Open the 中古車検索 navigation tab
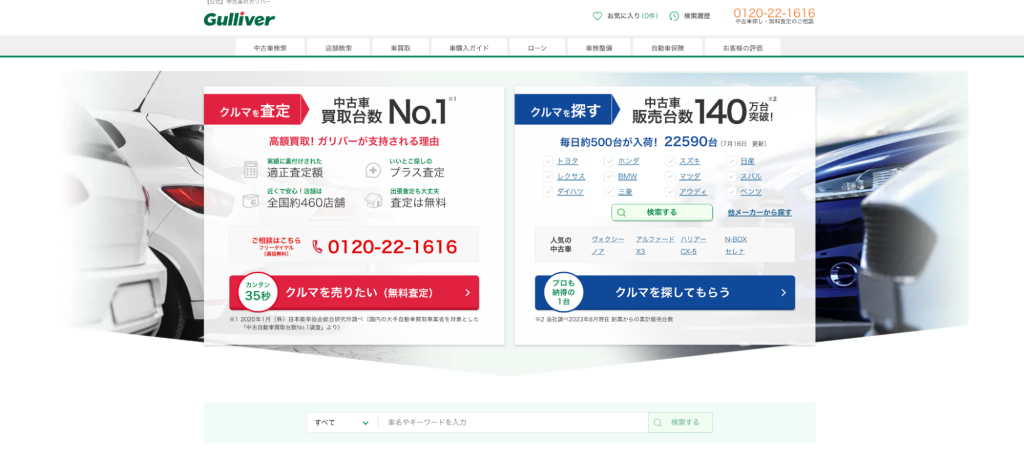The width and height of the screenshot is (1024, 466). coord(270,47)
